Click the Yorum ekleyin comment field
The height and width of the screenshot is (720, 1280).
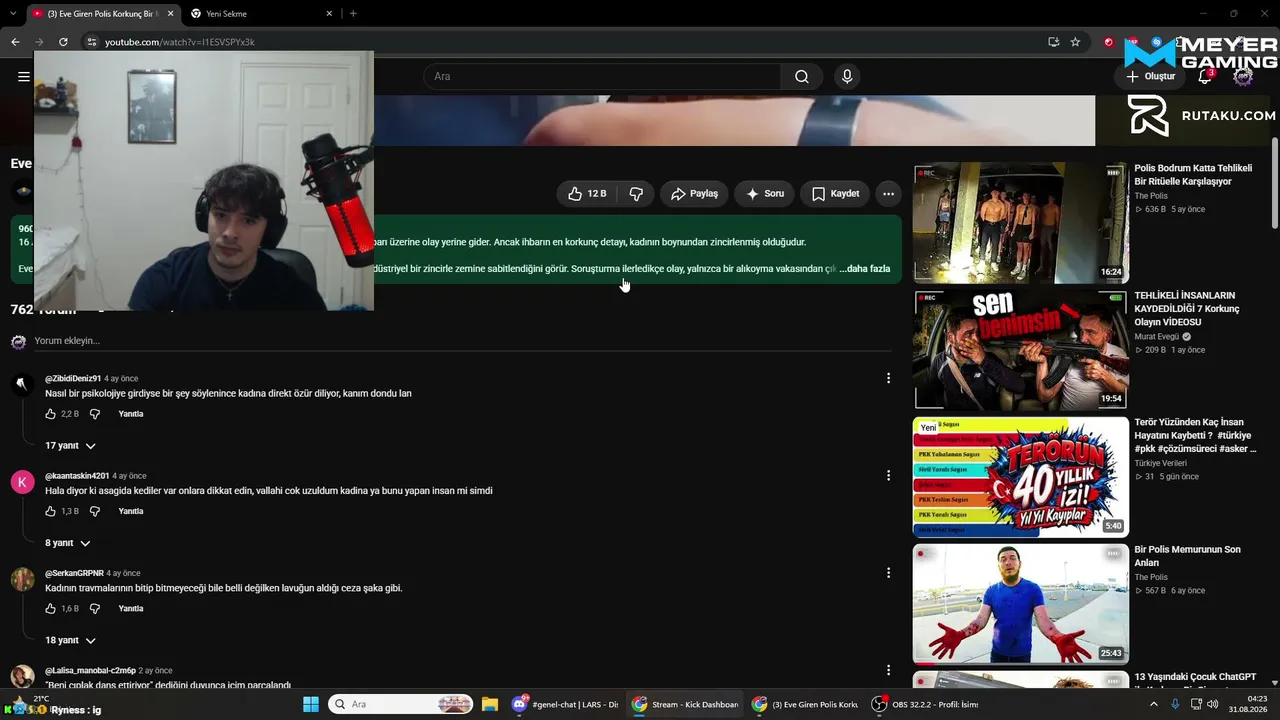coord(462,341)
